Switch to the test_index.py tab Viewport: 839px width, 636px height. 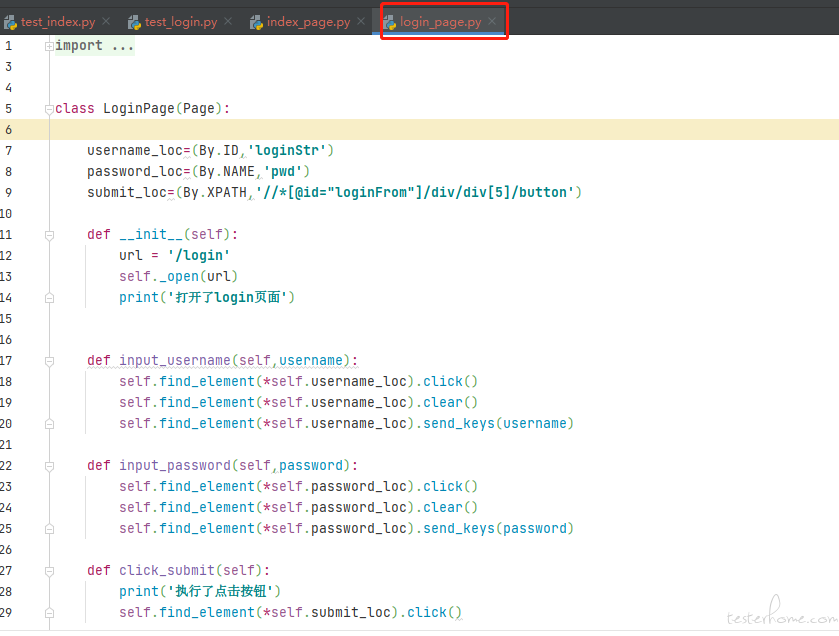click(58, 22)
